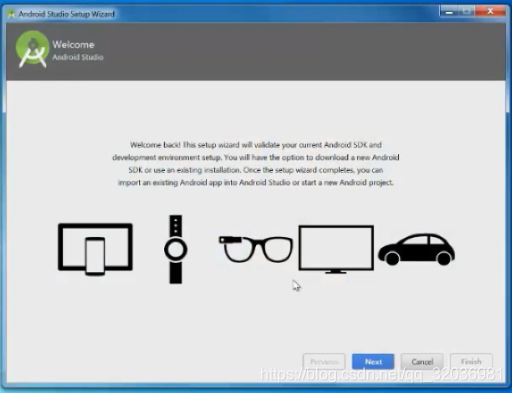Click the 'Android Studio Setup Wizard' window title
The width and height of the screenshot is (512, 393).
[x=66, y=14]
